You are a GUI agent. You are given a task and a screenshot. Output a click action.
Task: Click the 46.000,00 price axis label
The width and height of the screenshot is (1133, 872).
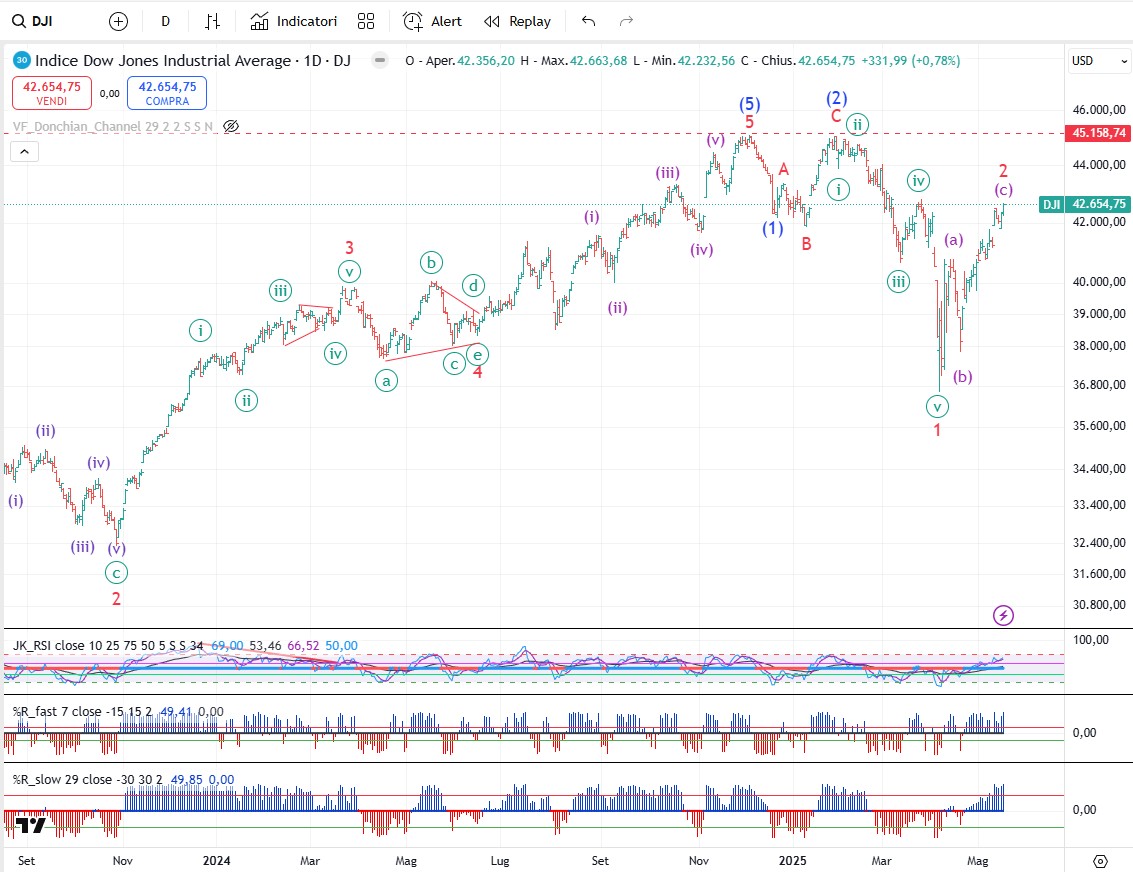click(x=1099, y=110)
